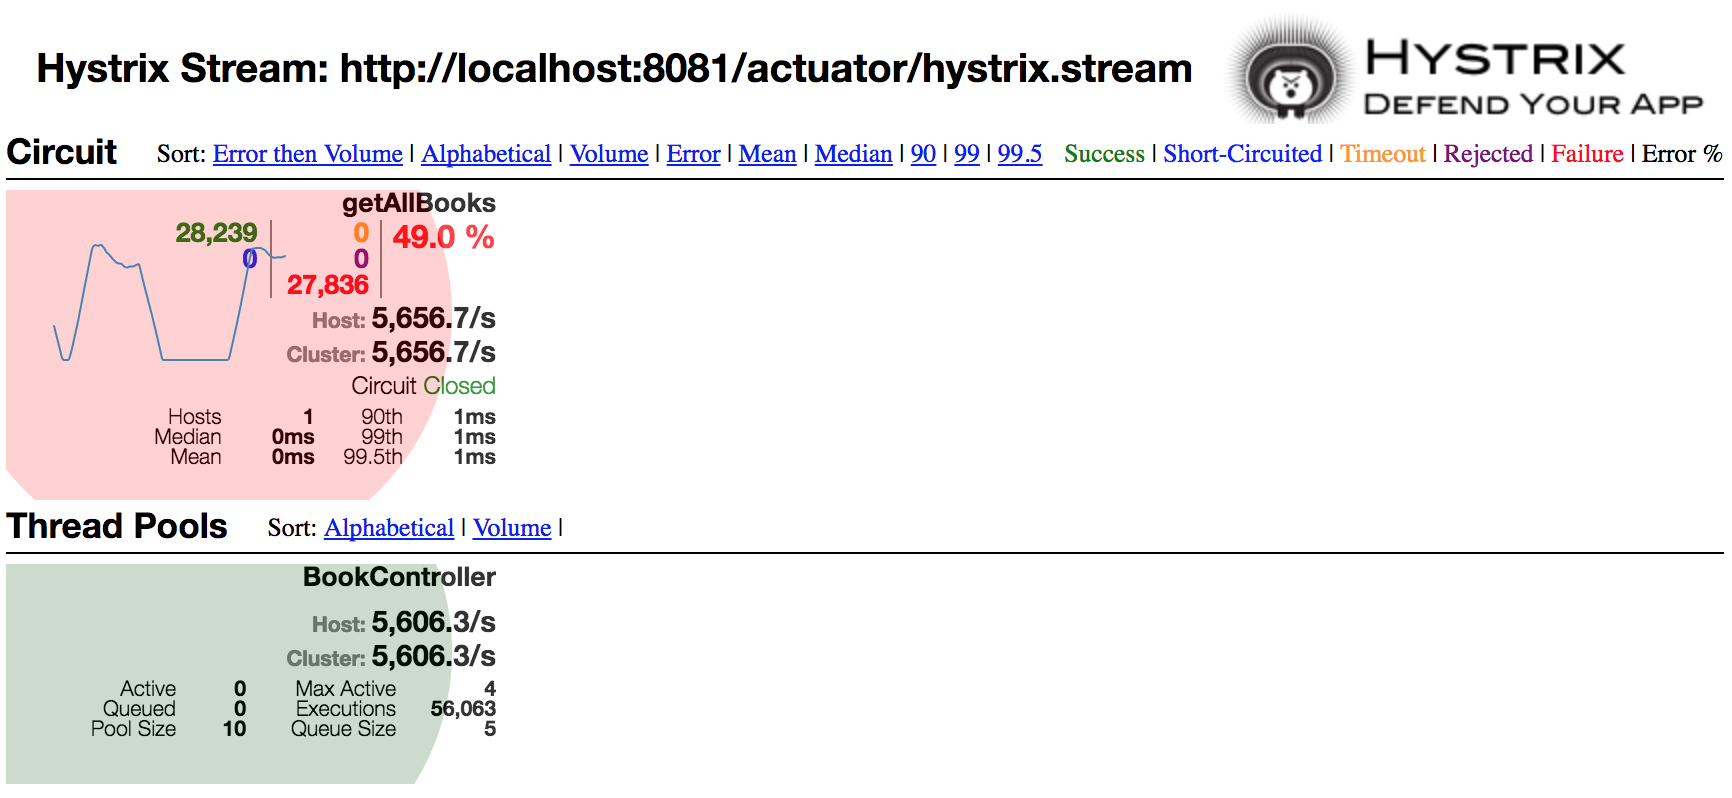Click the Max Active label

(x=346, y=689)
